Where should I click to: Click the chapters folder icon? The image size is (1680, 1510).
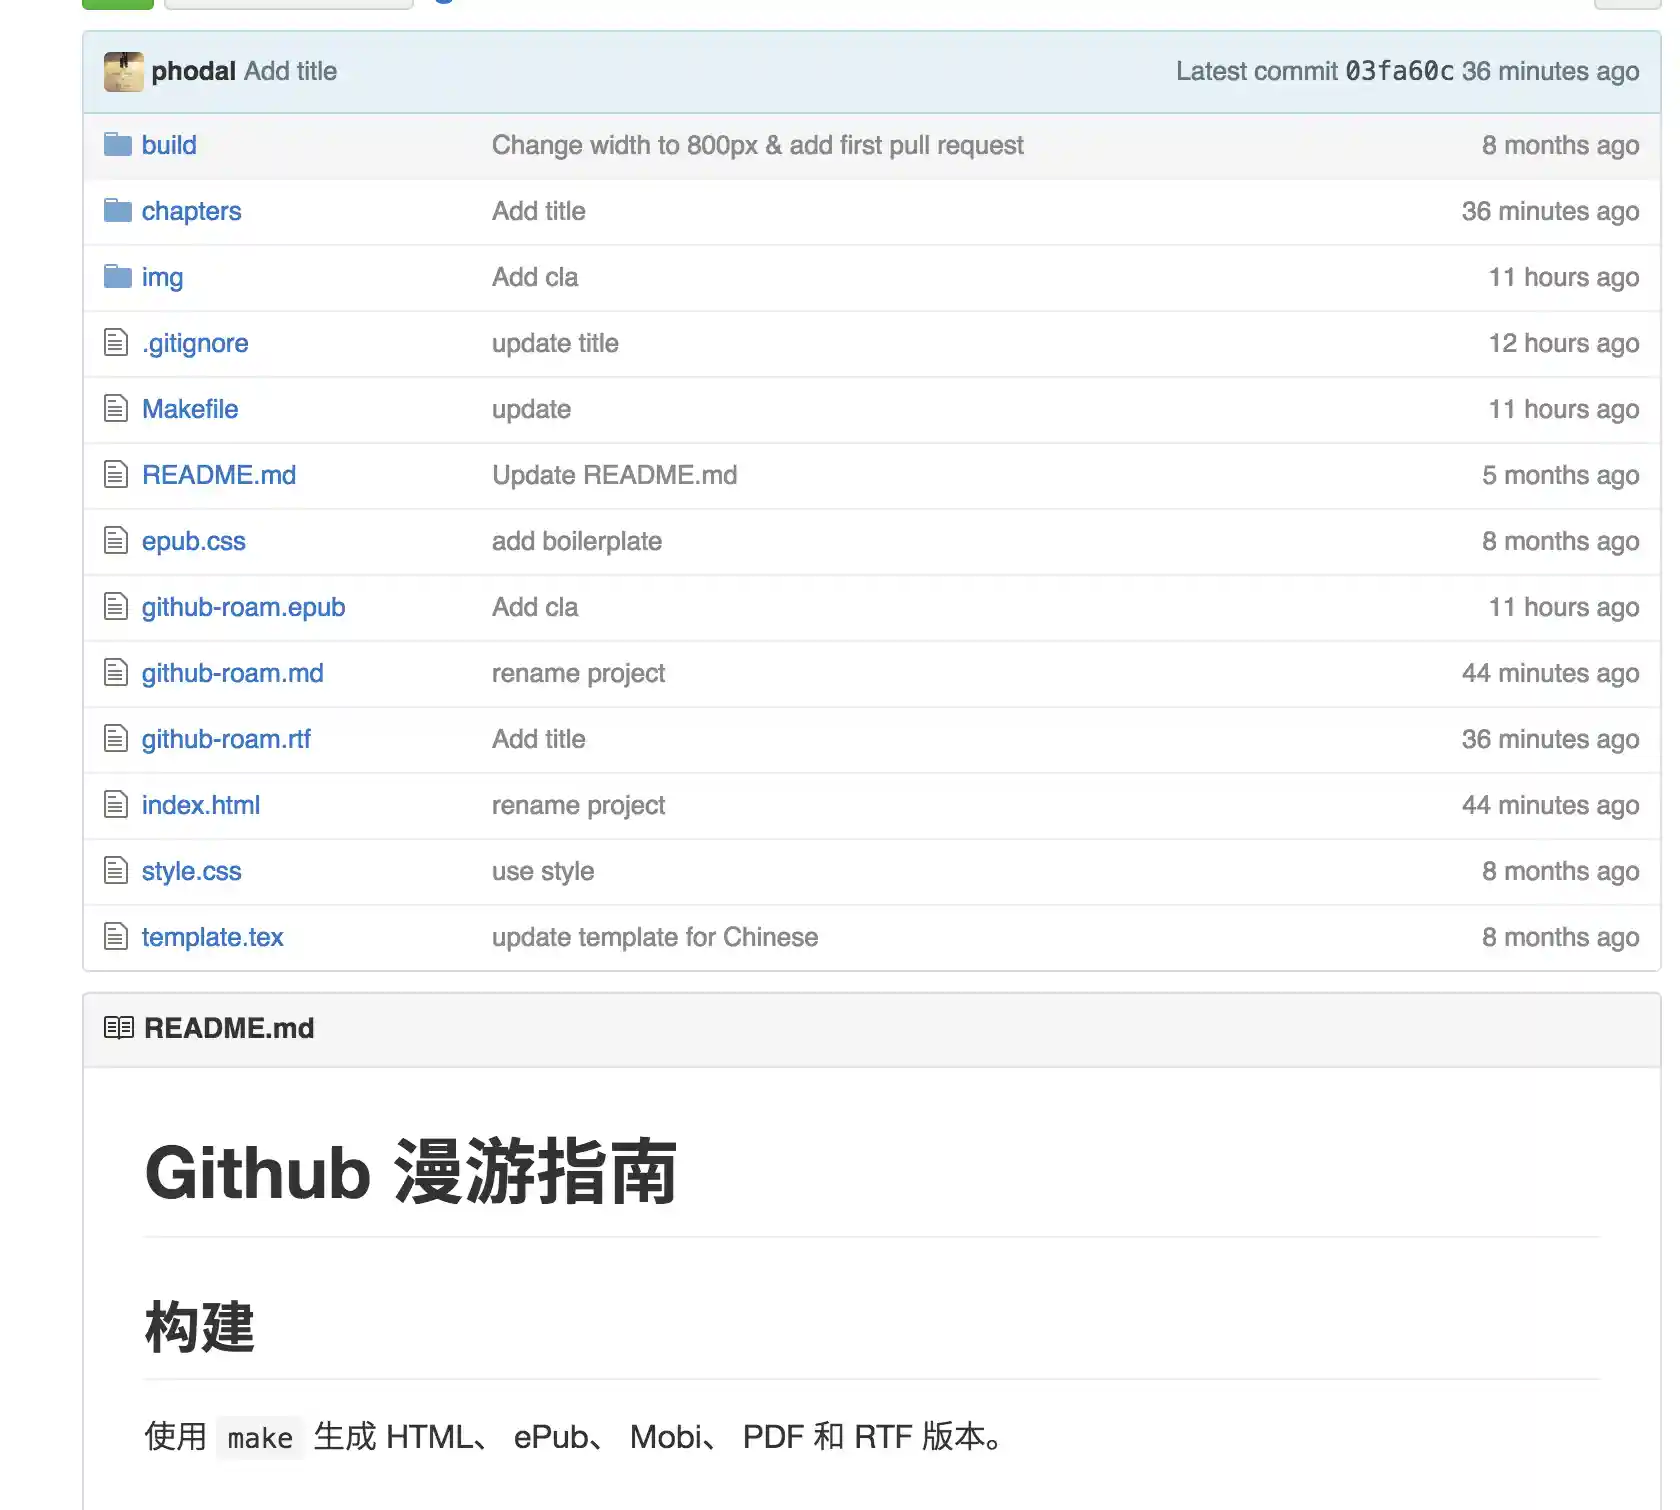point(117,211)
